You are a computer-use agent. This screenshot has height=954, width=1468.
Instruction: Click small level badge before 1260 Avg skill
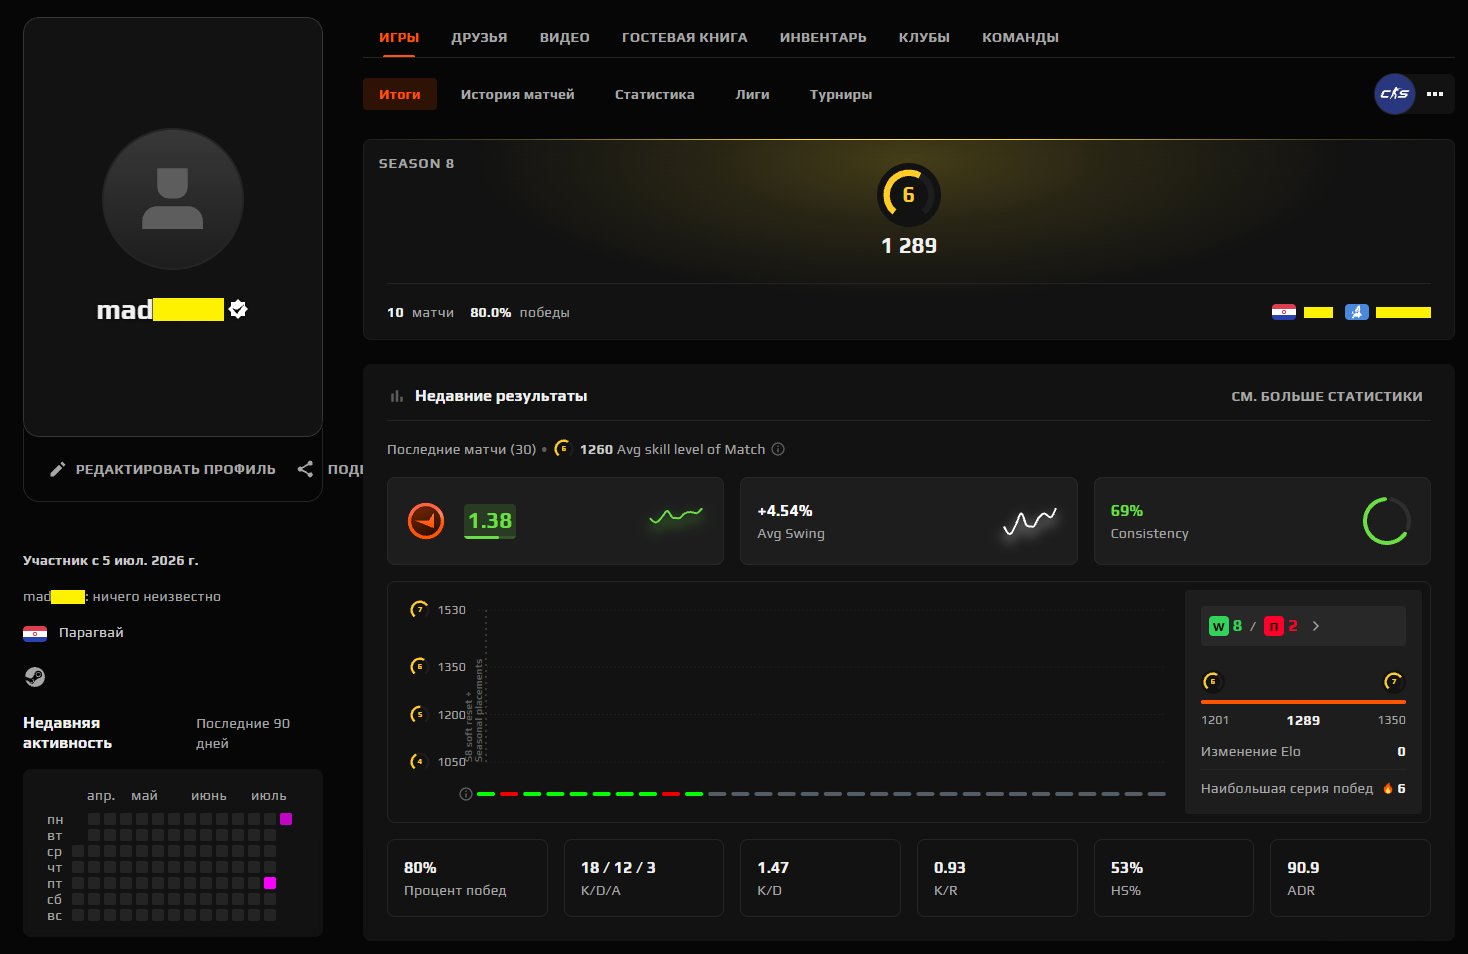point(562,448)
